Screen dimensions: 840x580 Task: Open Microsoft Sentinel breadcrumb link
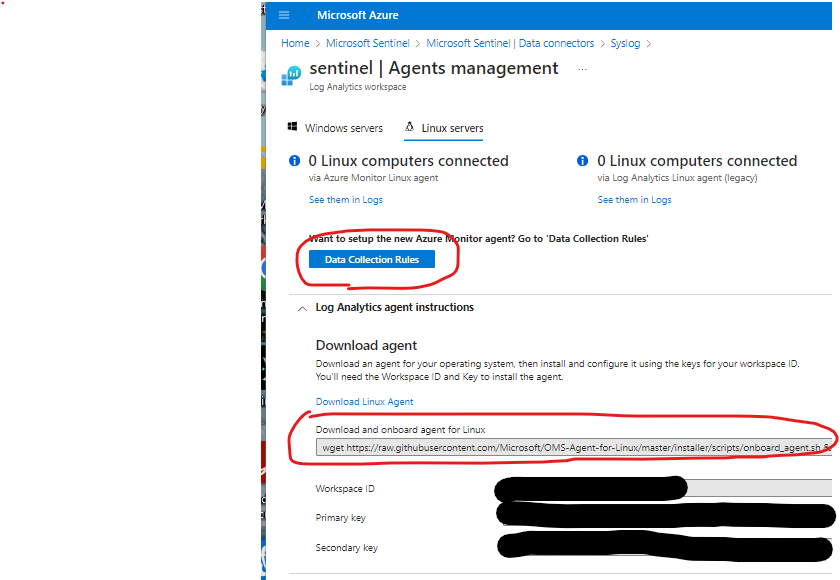[368, 43]
